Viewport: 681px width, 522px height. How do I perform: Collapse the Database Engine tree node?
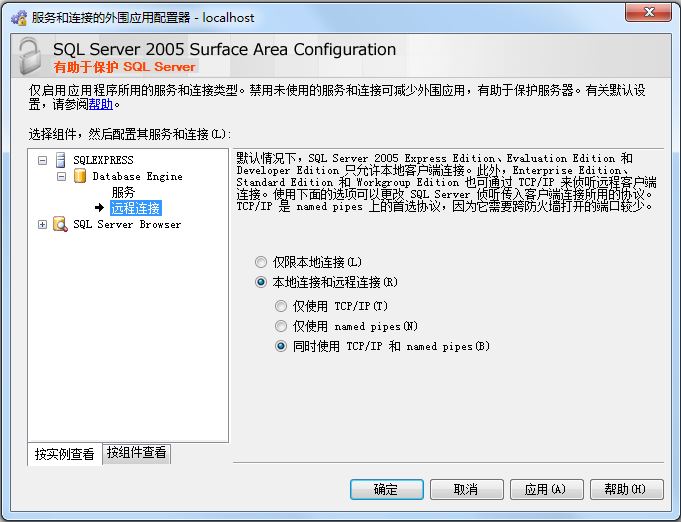point(61,176)
